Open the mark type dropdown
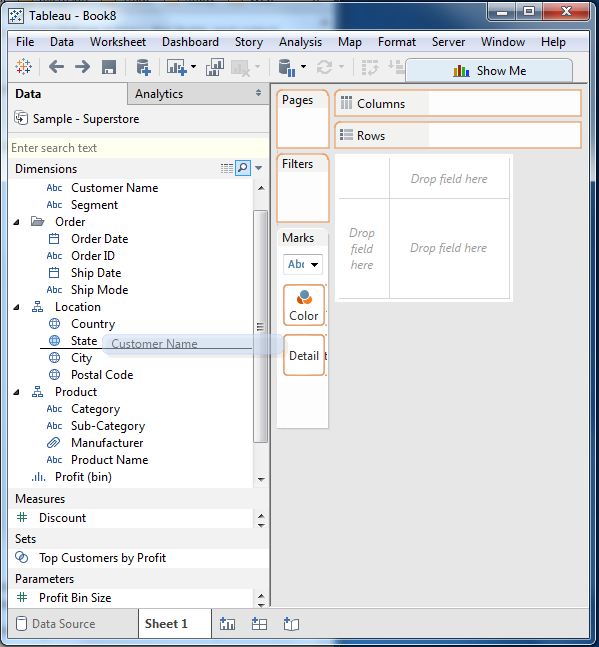 [x=303, y=264]
